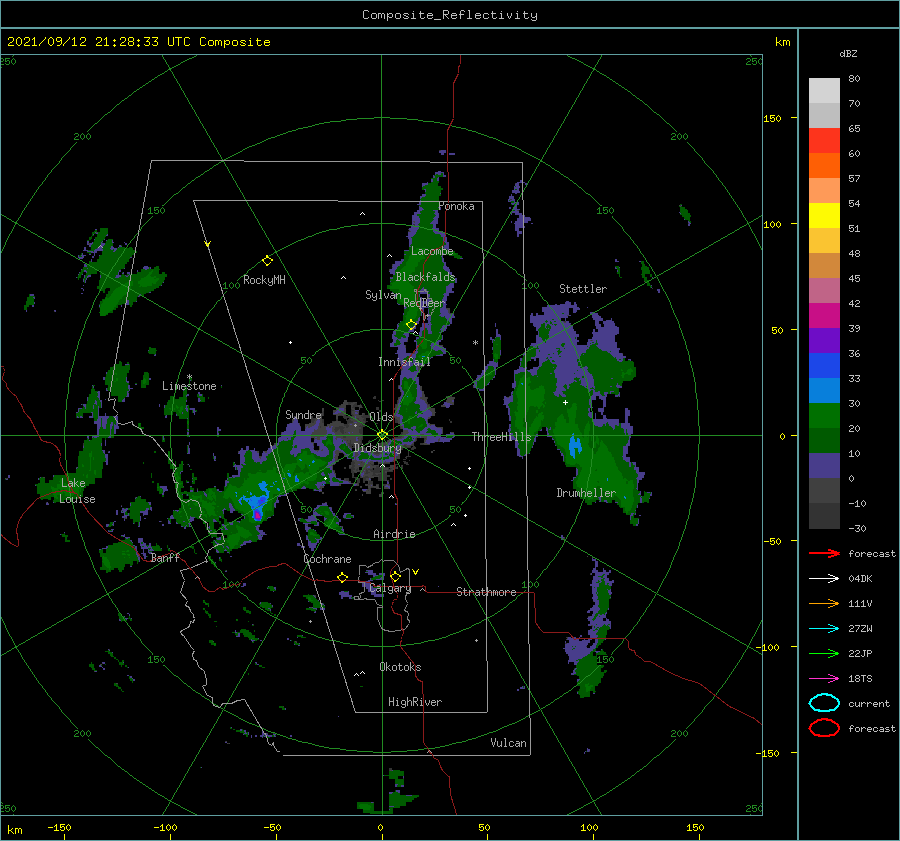Click the Airdrie city label
Viewport: 900px width, 841px height.
coord(394,534)
